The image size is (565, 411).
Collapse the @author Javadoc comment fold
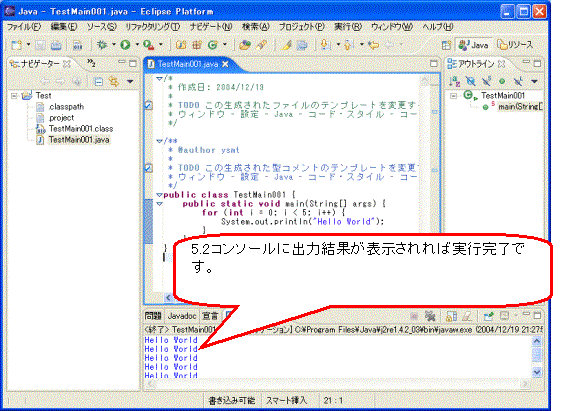click(159, 141)
